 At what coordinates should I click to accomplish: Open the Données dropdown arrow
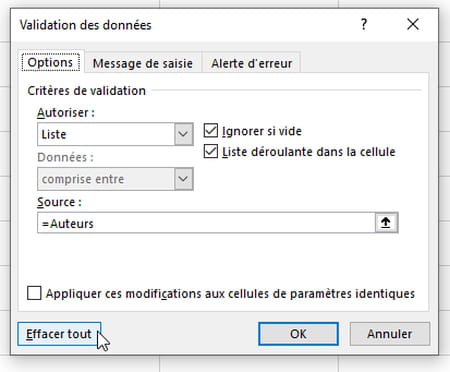click(183, 179)
